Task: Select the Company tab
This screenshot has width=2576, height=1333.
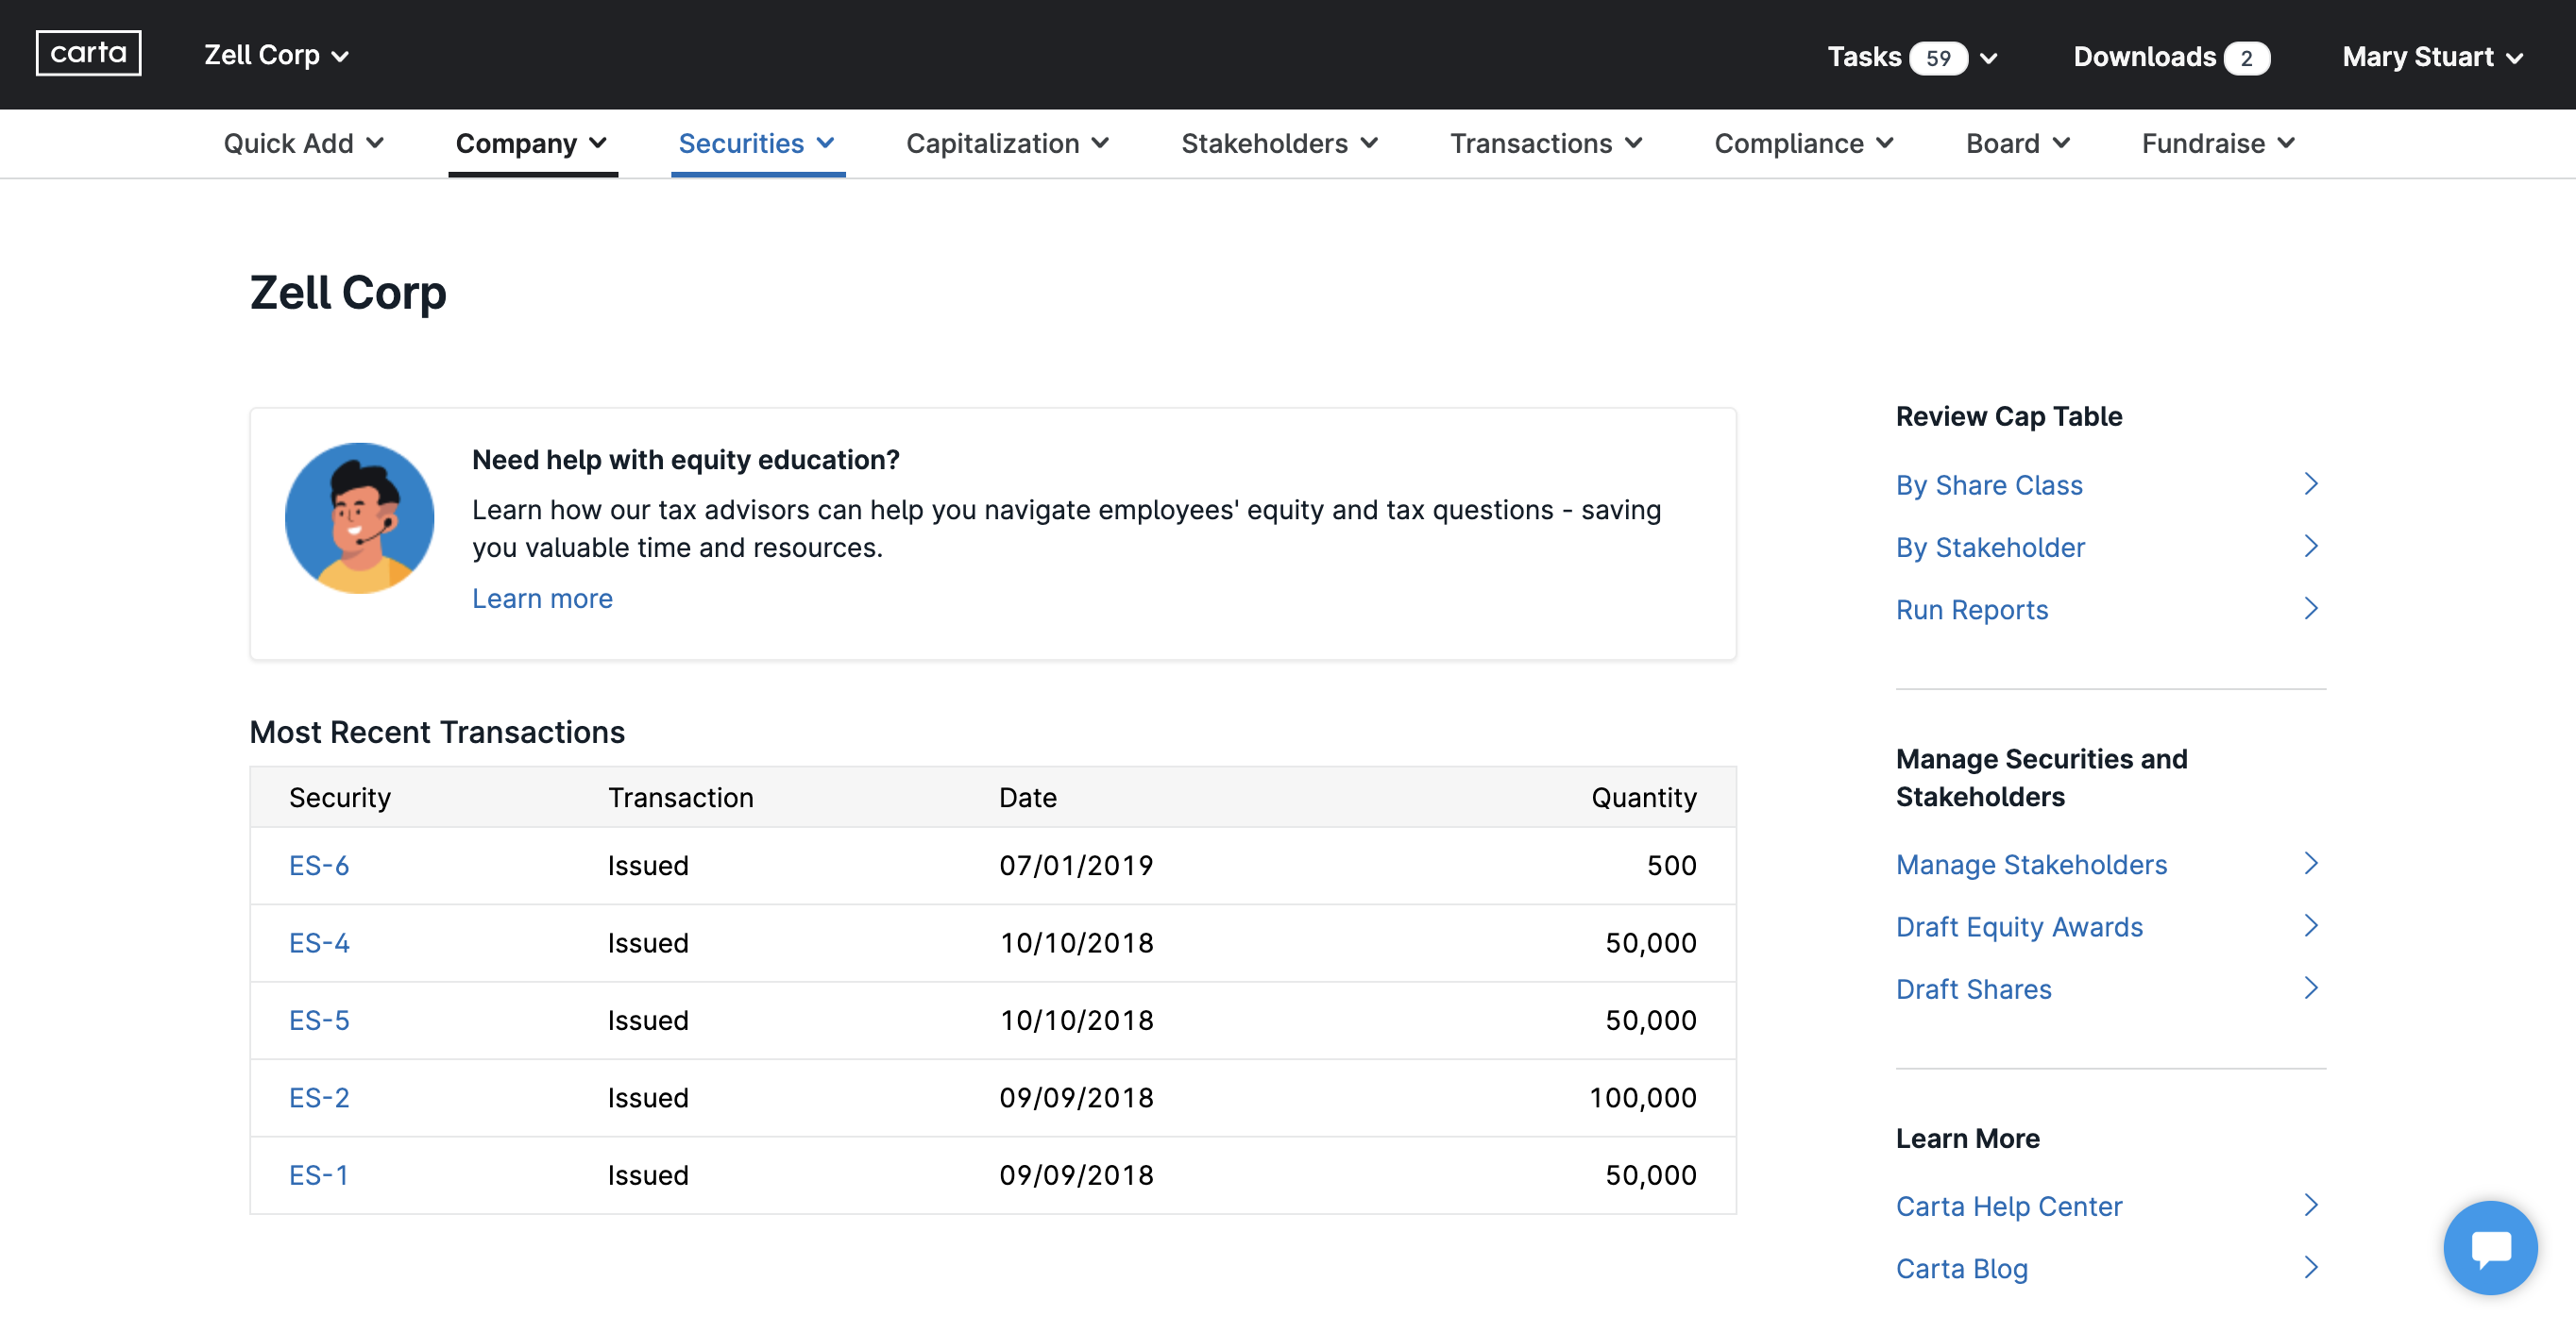Action: pos(532,143)
